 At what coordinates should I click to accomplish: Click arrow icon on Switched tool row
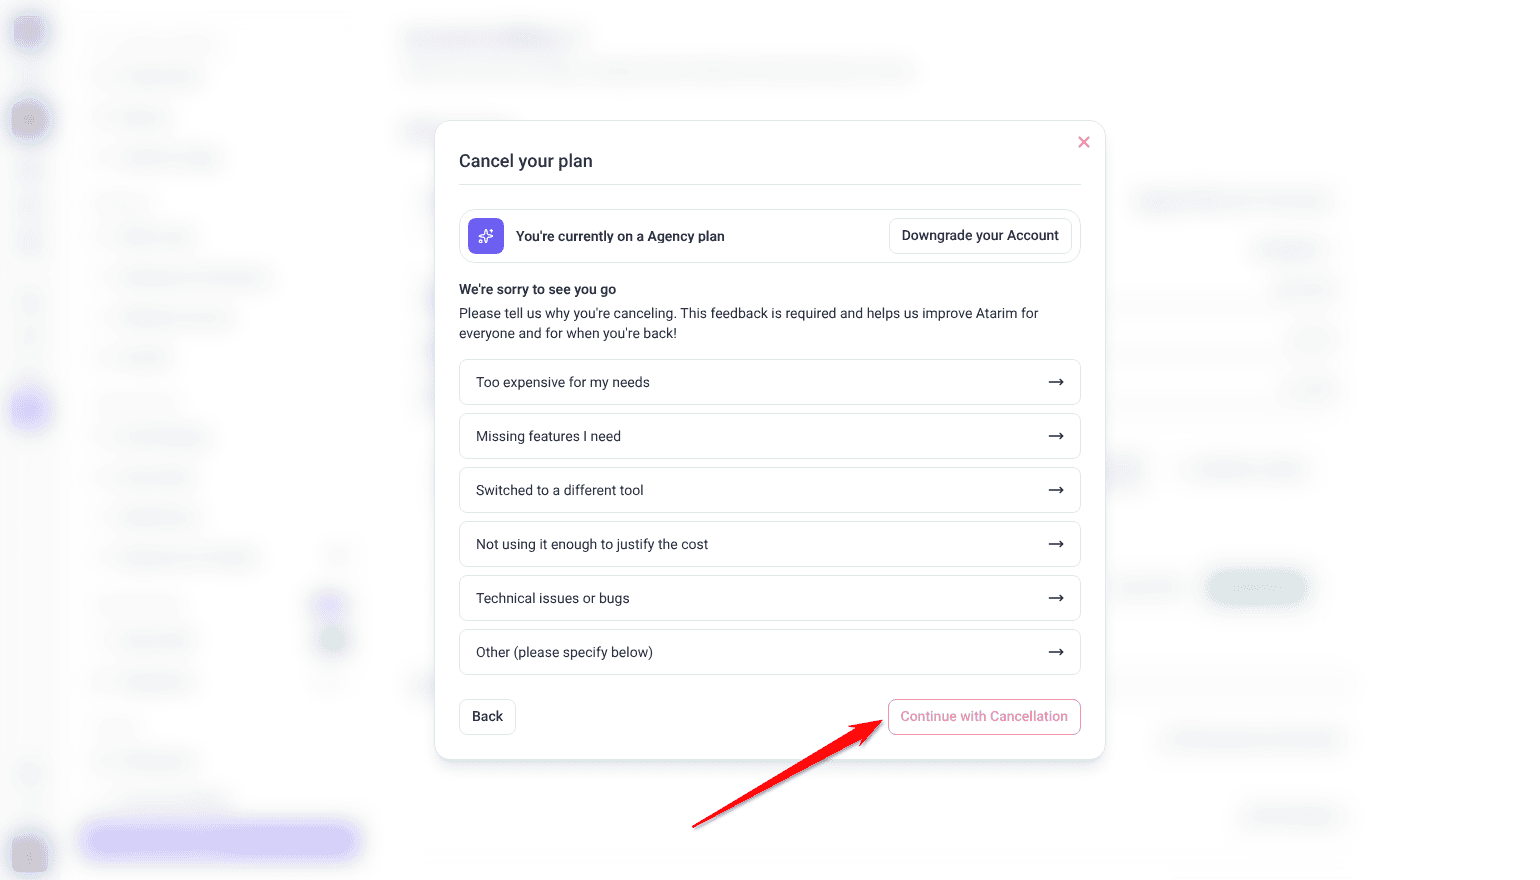1056,490
